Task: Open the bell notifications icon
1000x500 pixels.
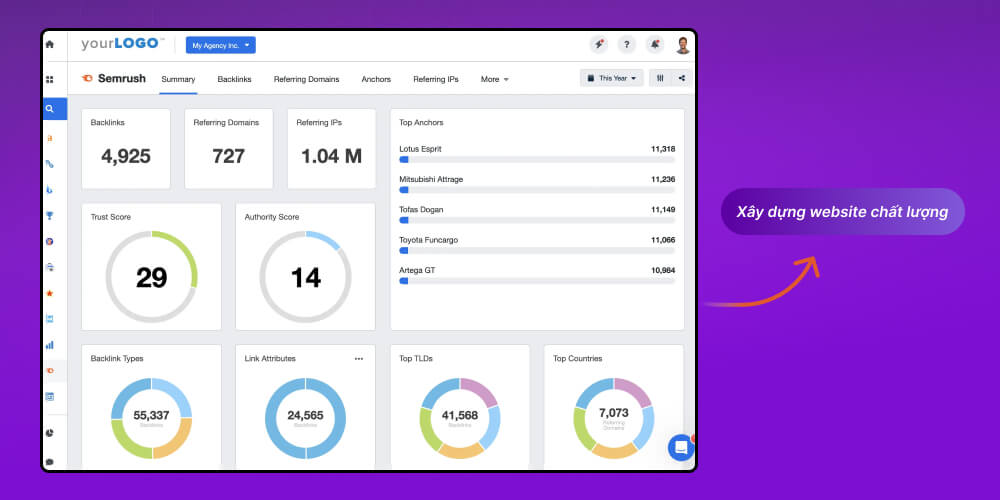Action: tap(654, 45)
